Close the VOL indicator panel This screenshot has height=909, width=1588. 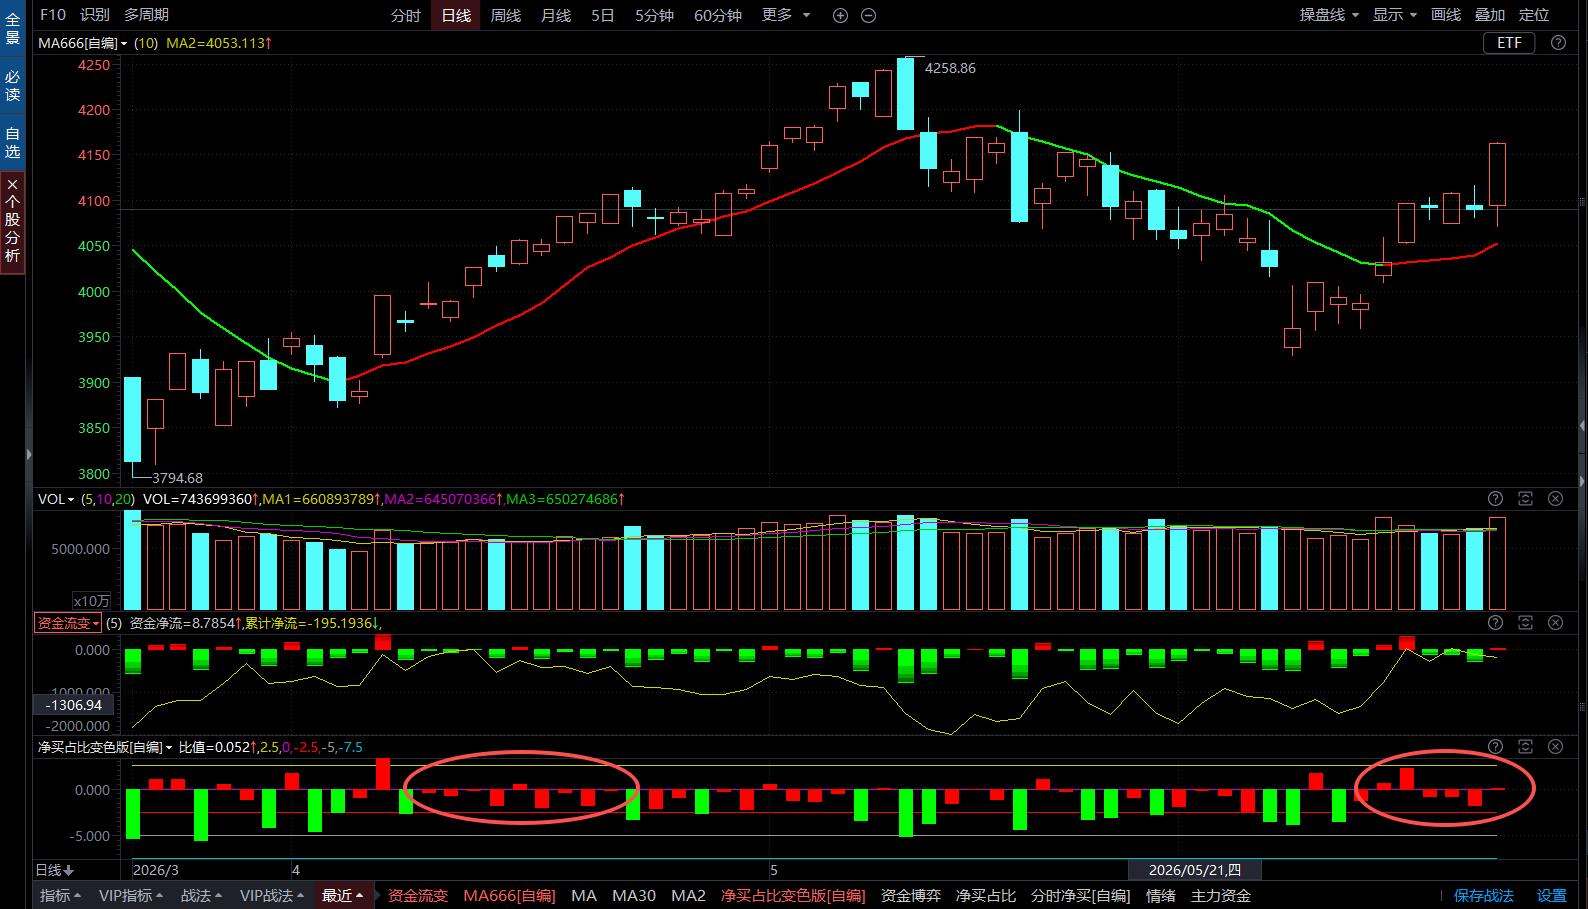(1555, 498)
